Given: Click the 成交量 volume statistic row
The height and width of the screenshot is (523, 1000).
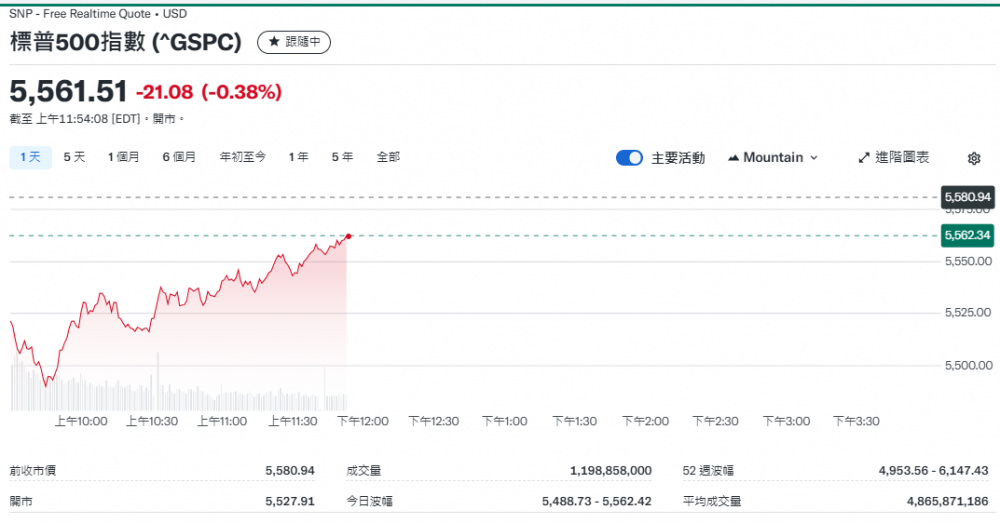Looking at the screenshot, I should point(499,470).
